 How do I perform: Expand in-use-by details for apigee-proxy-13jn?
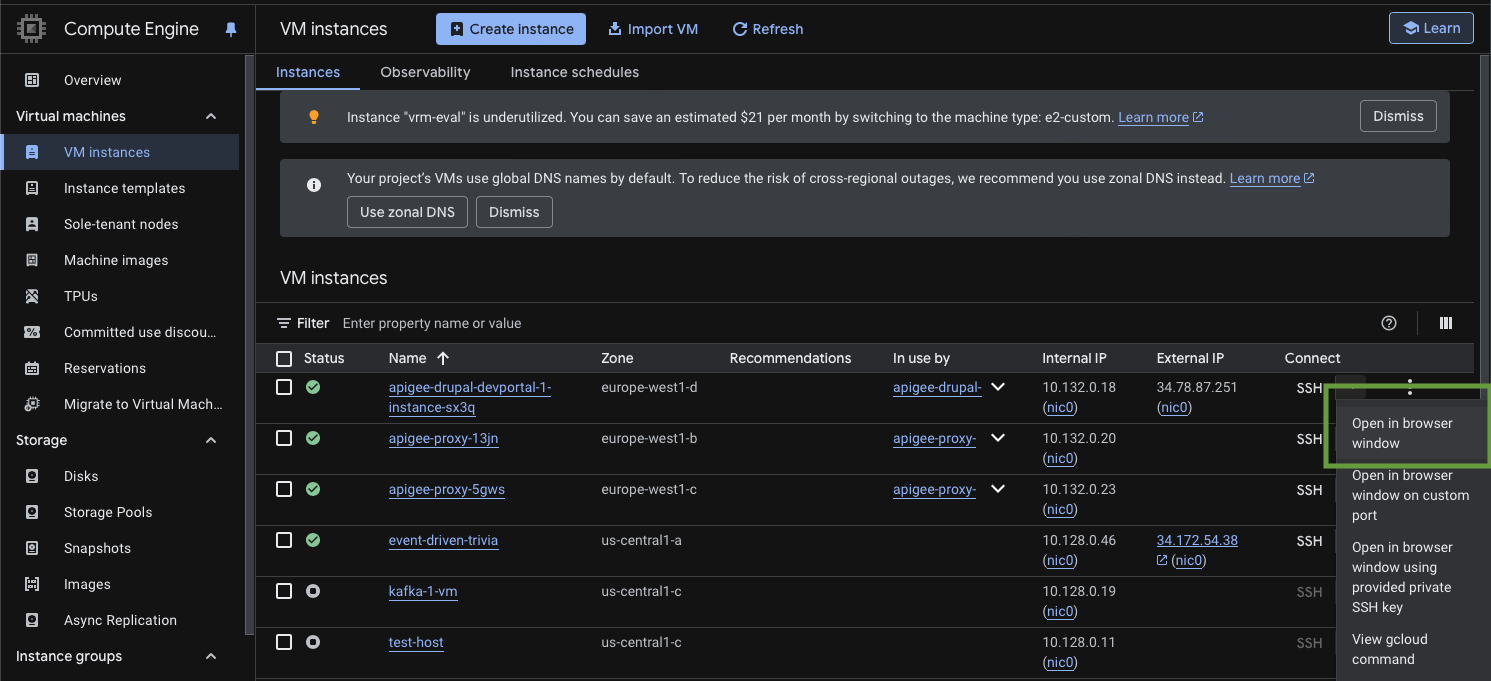tap(997, 438)
